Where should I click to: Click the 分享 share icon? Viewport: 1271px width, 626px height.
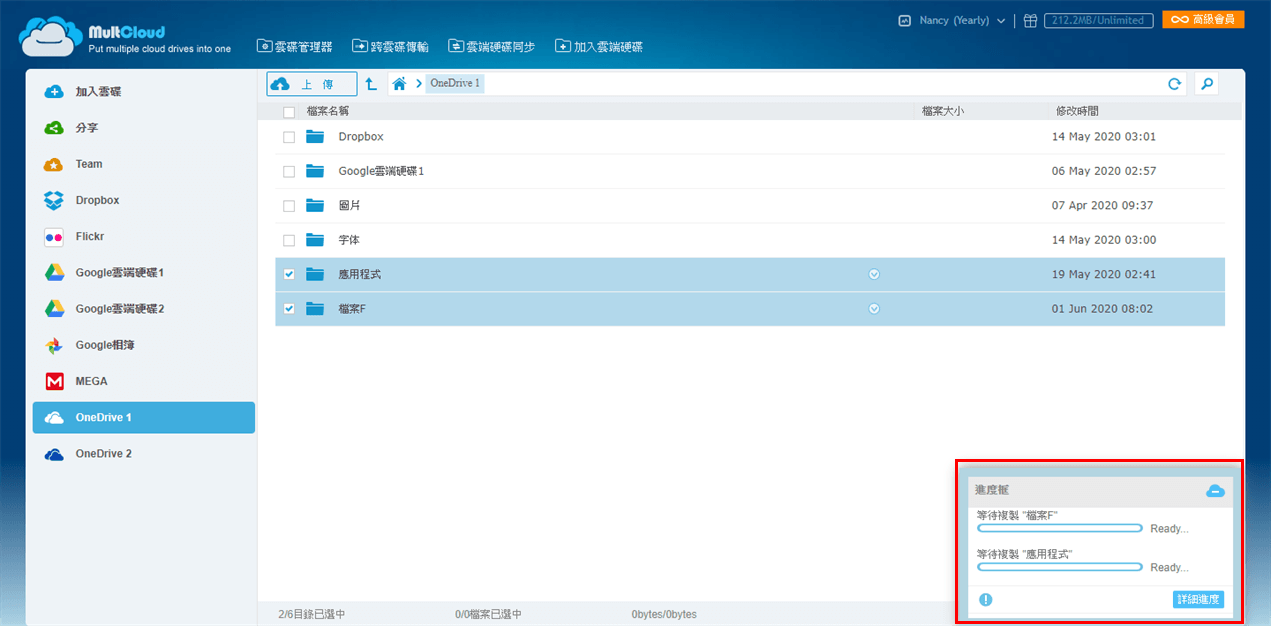[54, 128]
